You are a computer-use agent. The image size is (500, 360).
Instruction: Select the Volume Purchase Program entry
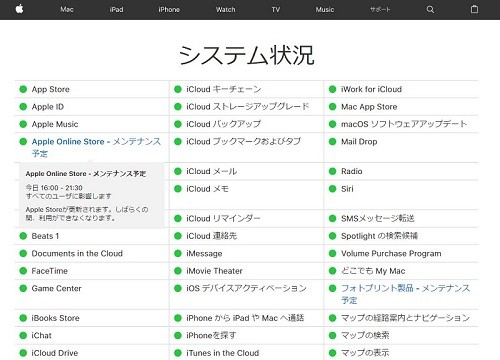(391, 253)
